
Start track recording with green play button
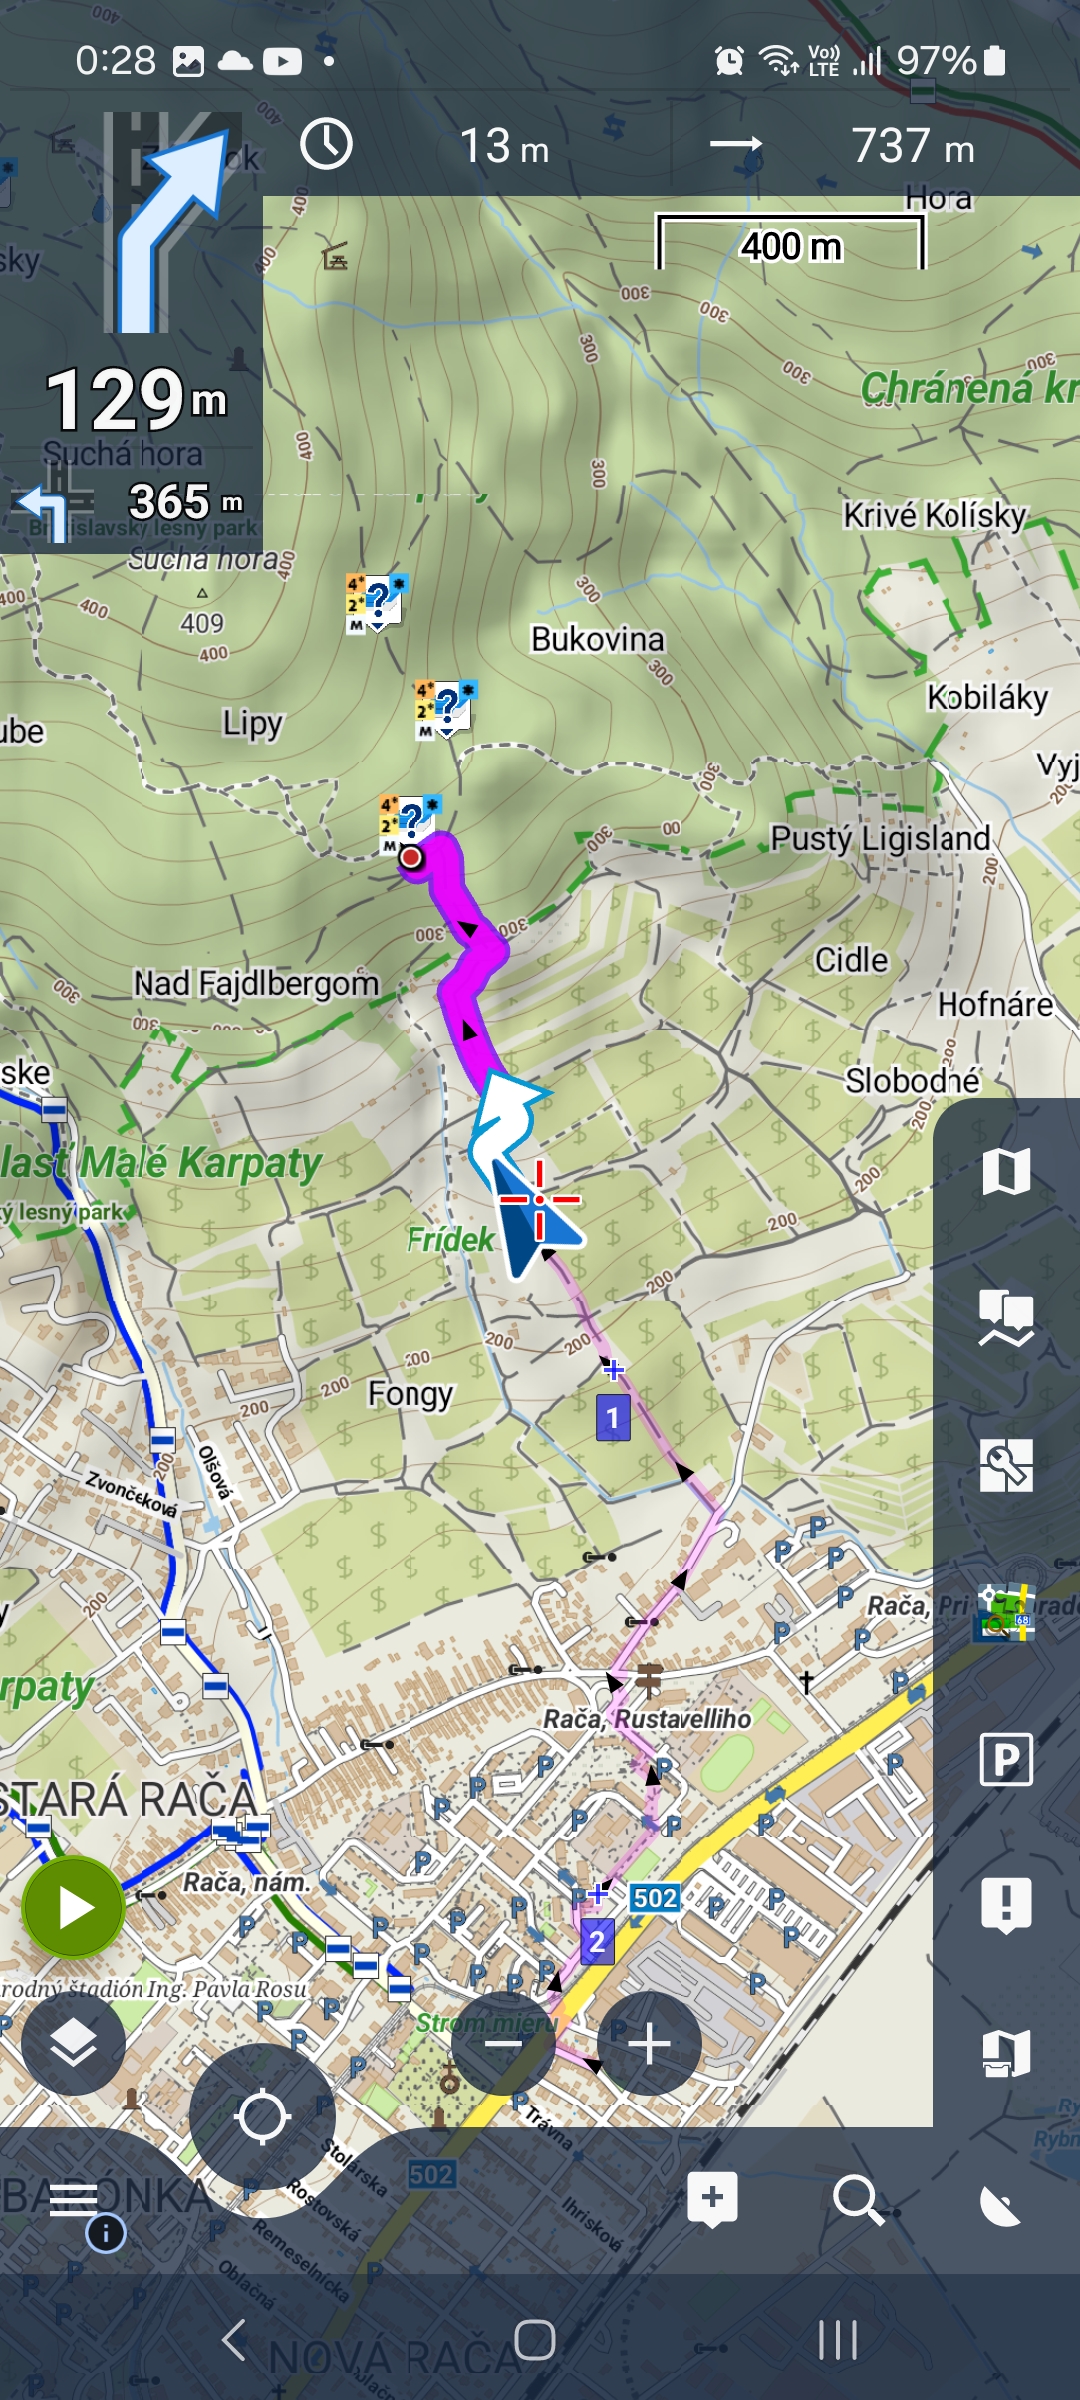click(73, 1907)
